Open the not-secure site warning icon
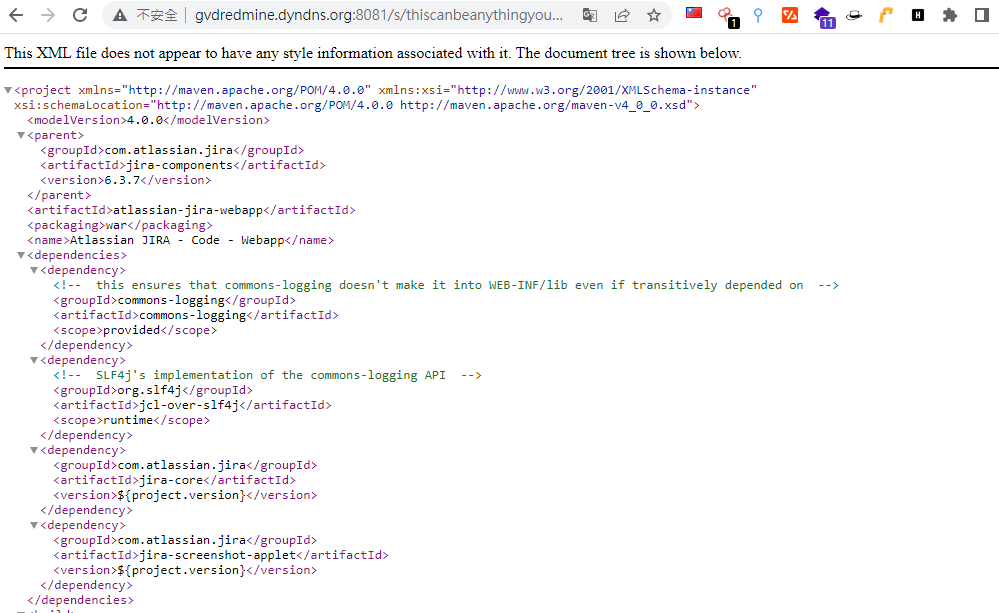This screenshot has height=613, width=999. tap(120, 15)
